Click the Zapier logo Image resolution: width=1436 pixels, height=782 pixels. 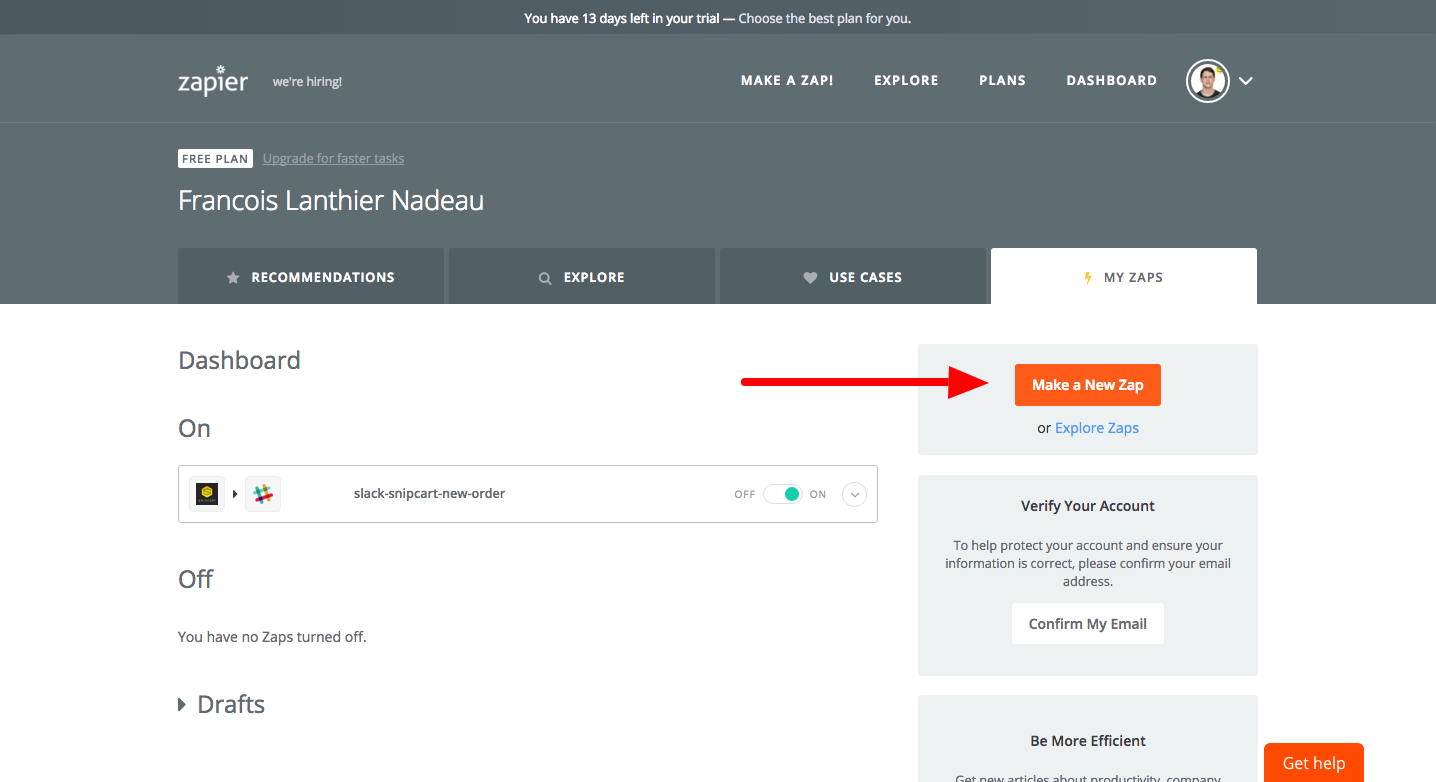pos(212,80)
